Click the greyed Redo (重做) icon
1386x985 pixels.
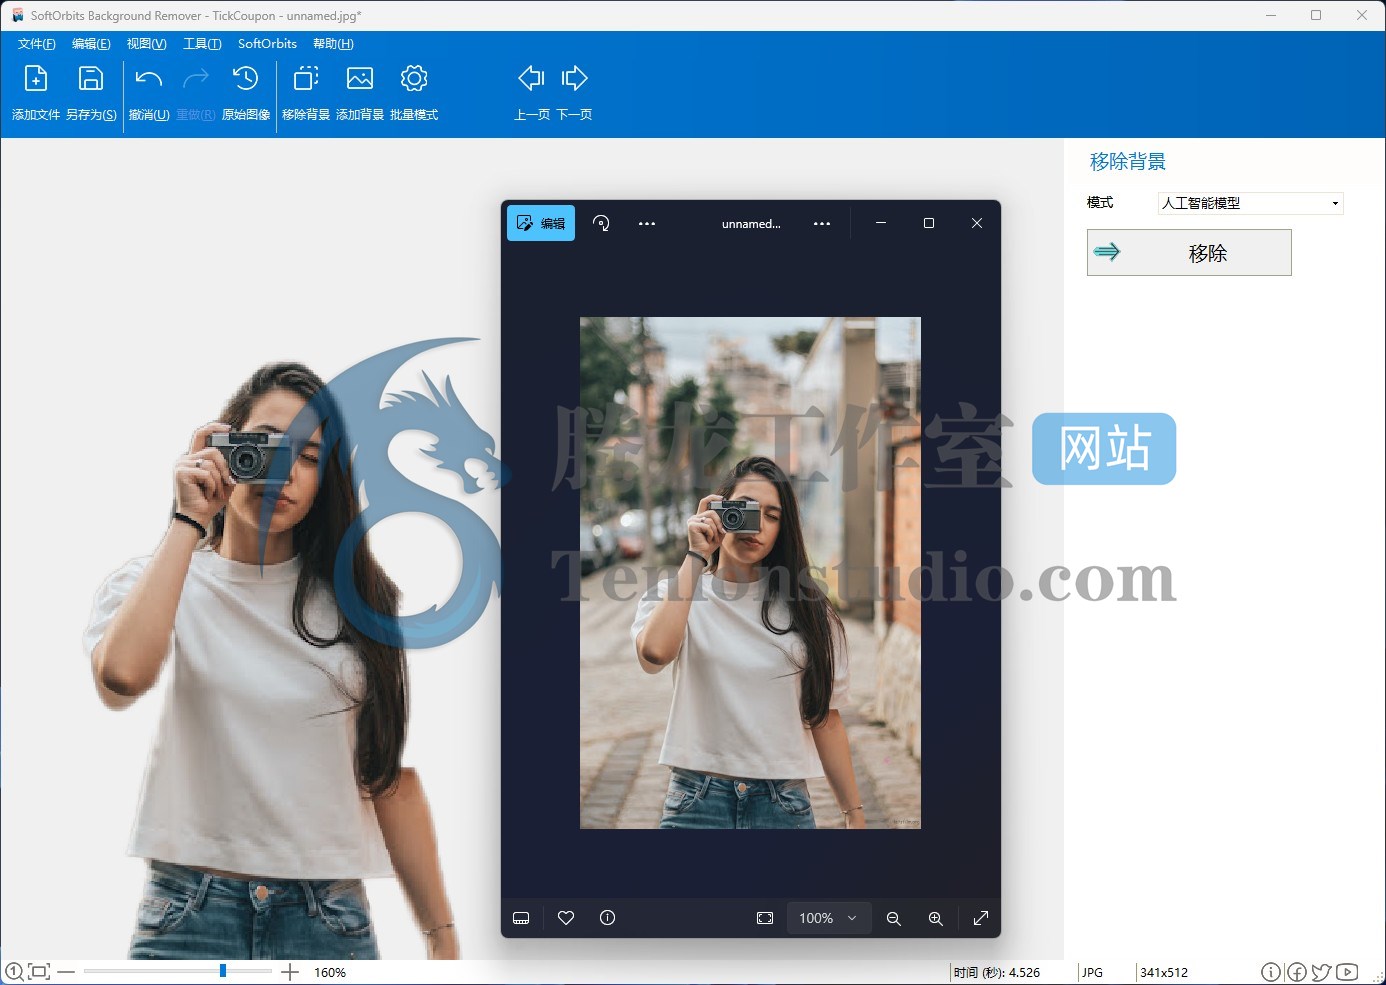pos(196,79)
